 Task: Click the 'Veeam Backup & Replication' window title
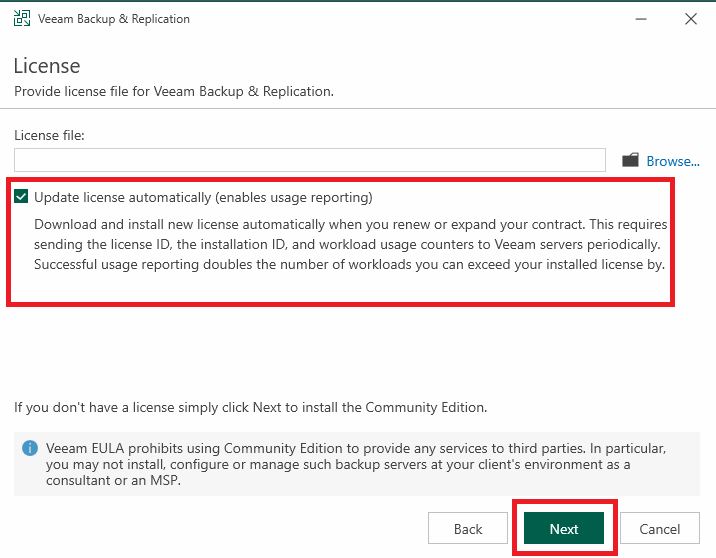(114, 19)
